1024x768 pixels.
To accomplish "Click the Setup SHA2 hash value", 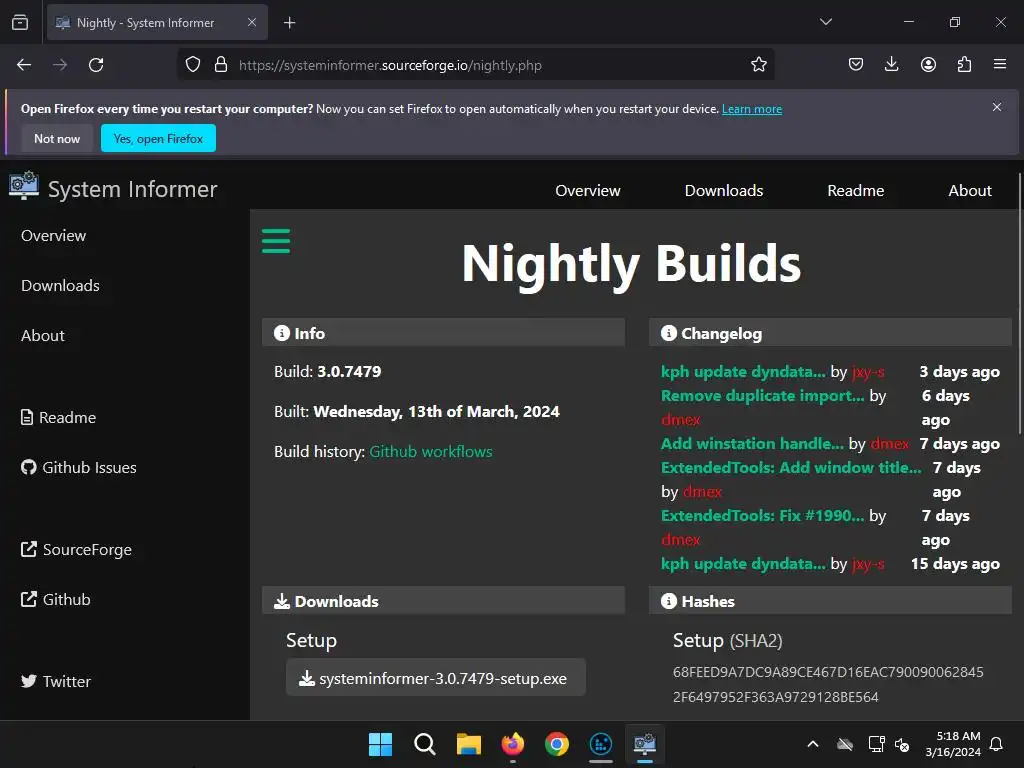I will (828, 684).
